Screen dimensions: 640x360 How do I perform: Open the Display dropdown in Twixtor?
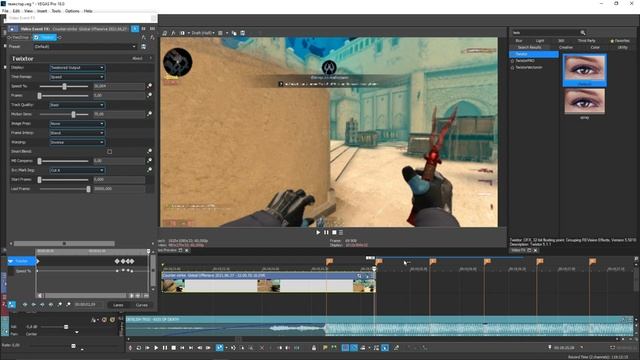click(x=77, y=67)
